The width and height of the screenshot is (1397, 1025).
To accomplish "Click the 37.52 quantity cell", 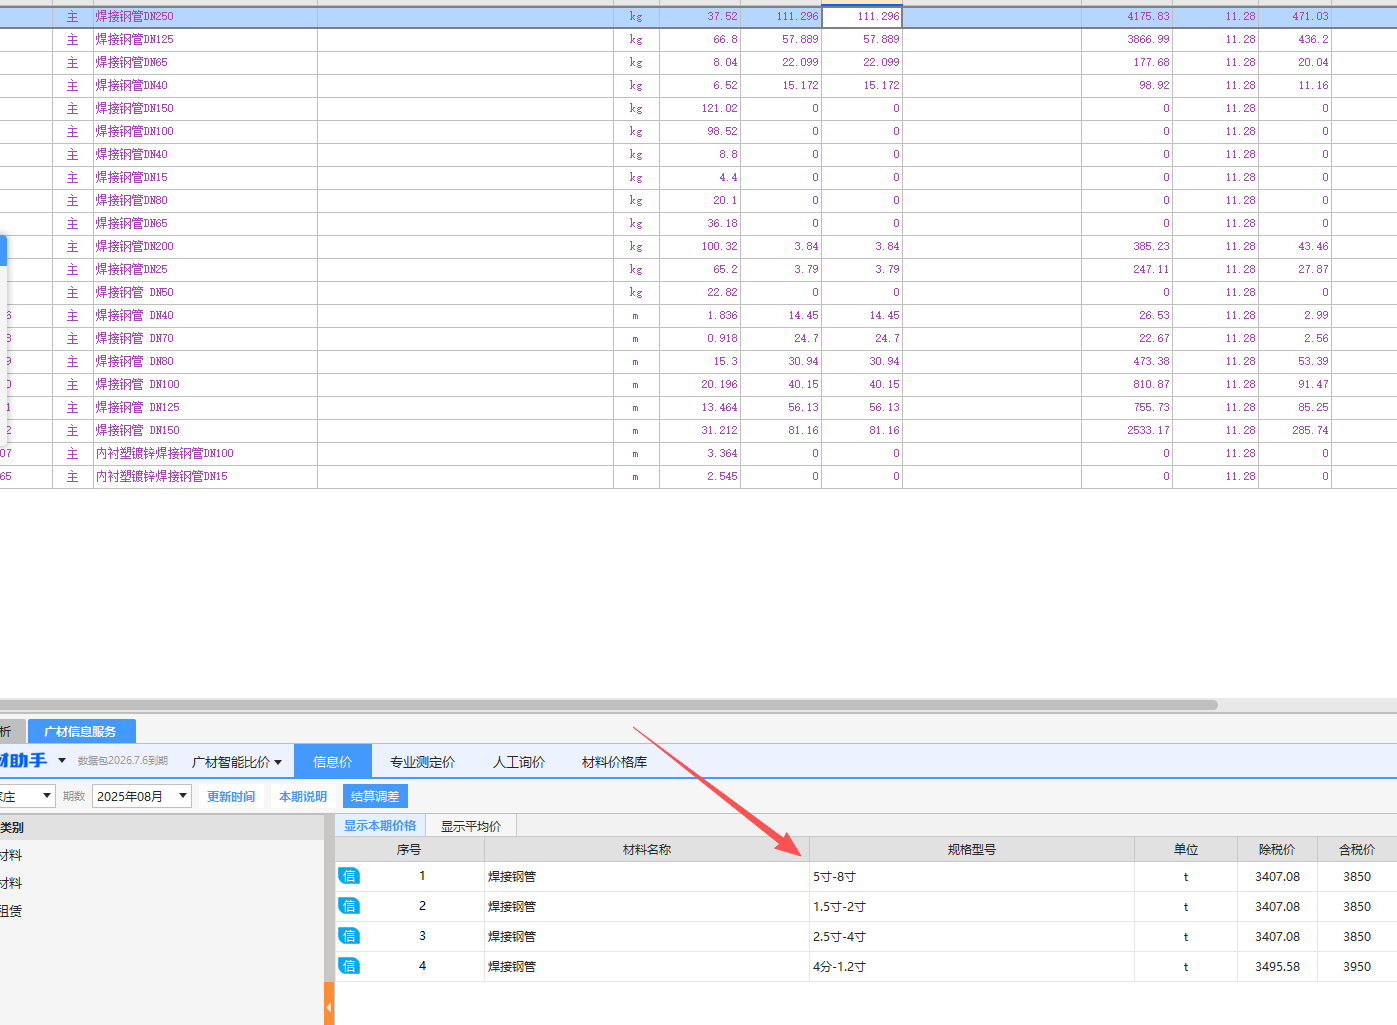I will pyautogui.click(x=700, y=17).
